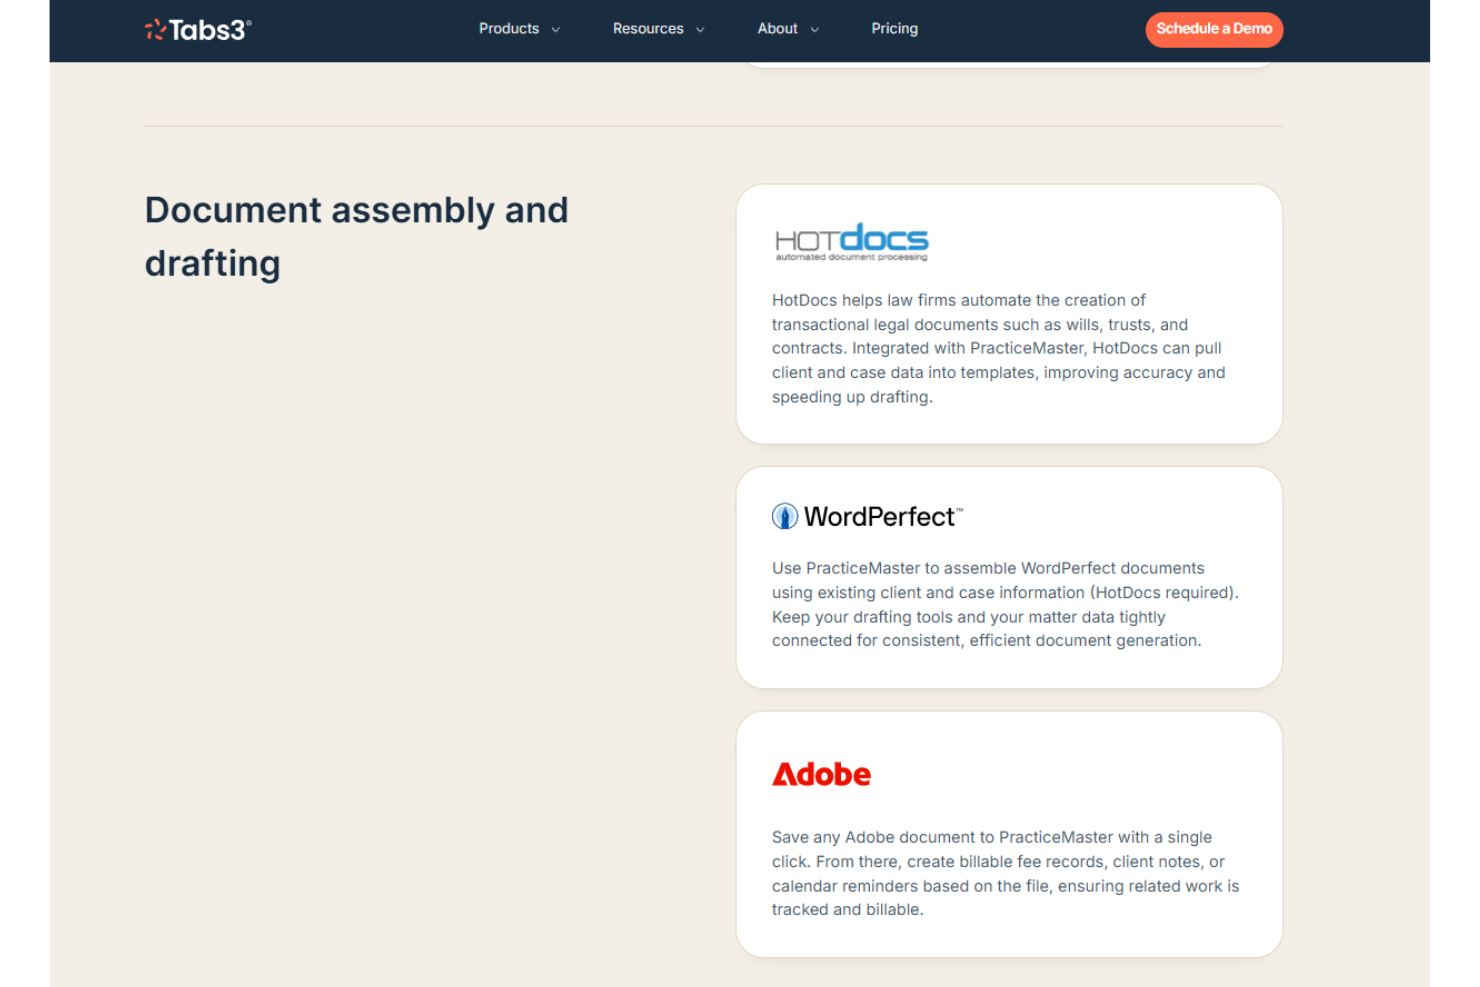Click the Adobe integration card
Viewport: 1480px width, 987px height.
tap(1008, 834)
